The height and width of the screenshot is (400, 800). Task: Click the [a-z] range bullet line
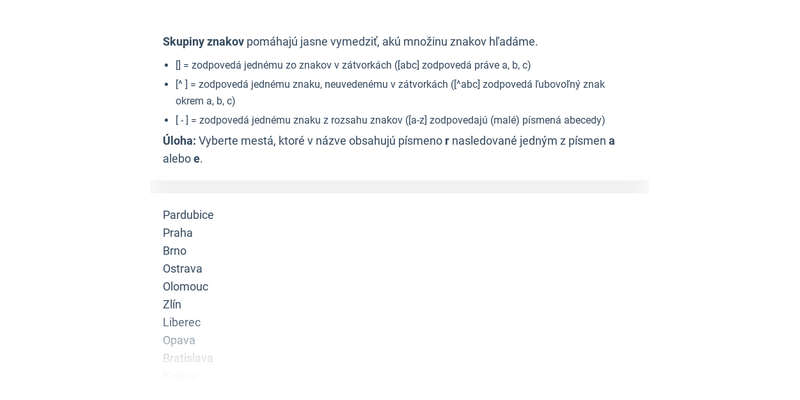click(x=390, y=120)
